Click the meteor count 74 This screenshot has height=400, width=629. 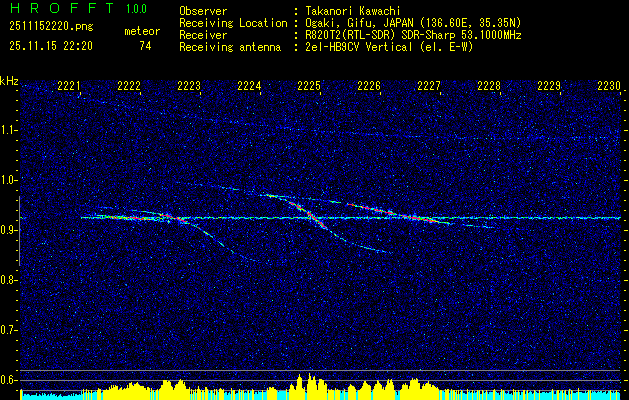tap(145, 46)
